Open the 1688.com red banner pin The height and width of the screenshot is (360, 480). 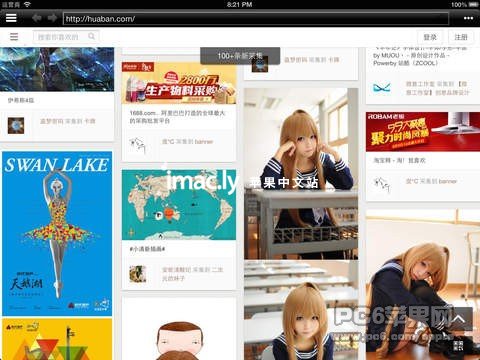click(x=179, y=83)
